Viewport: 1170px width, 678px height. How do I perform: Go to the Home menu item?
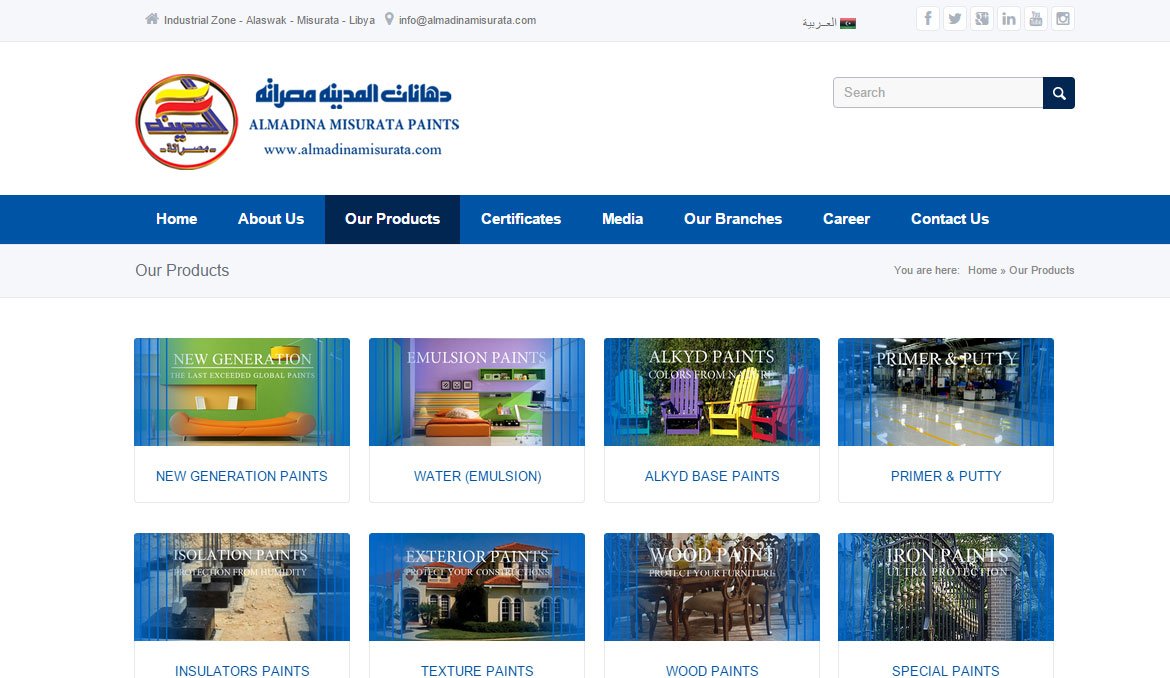click(176, 219)
